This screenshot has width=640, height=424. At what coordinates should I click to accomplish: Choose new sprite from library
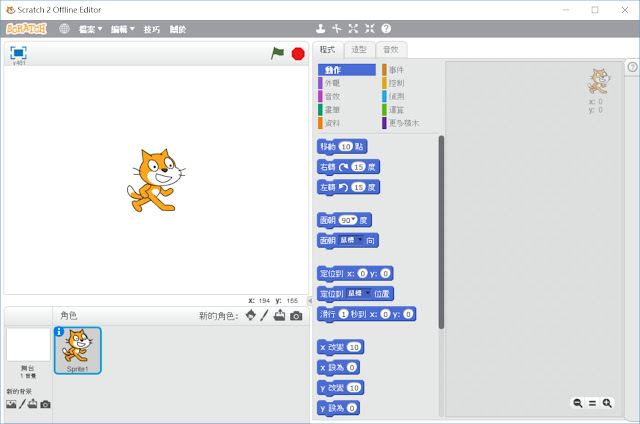[x=251, y=315]
